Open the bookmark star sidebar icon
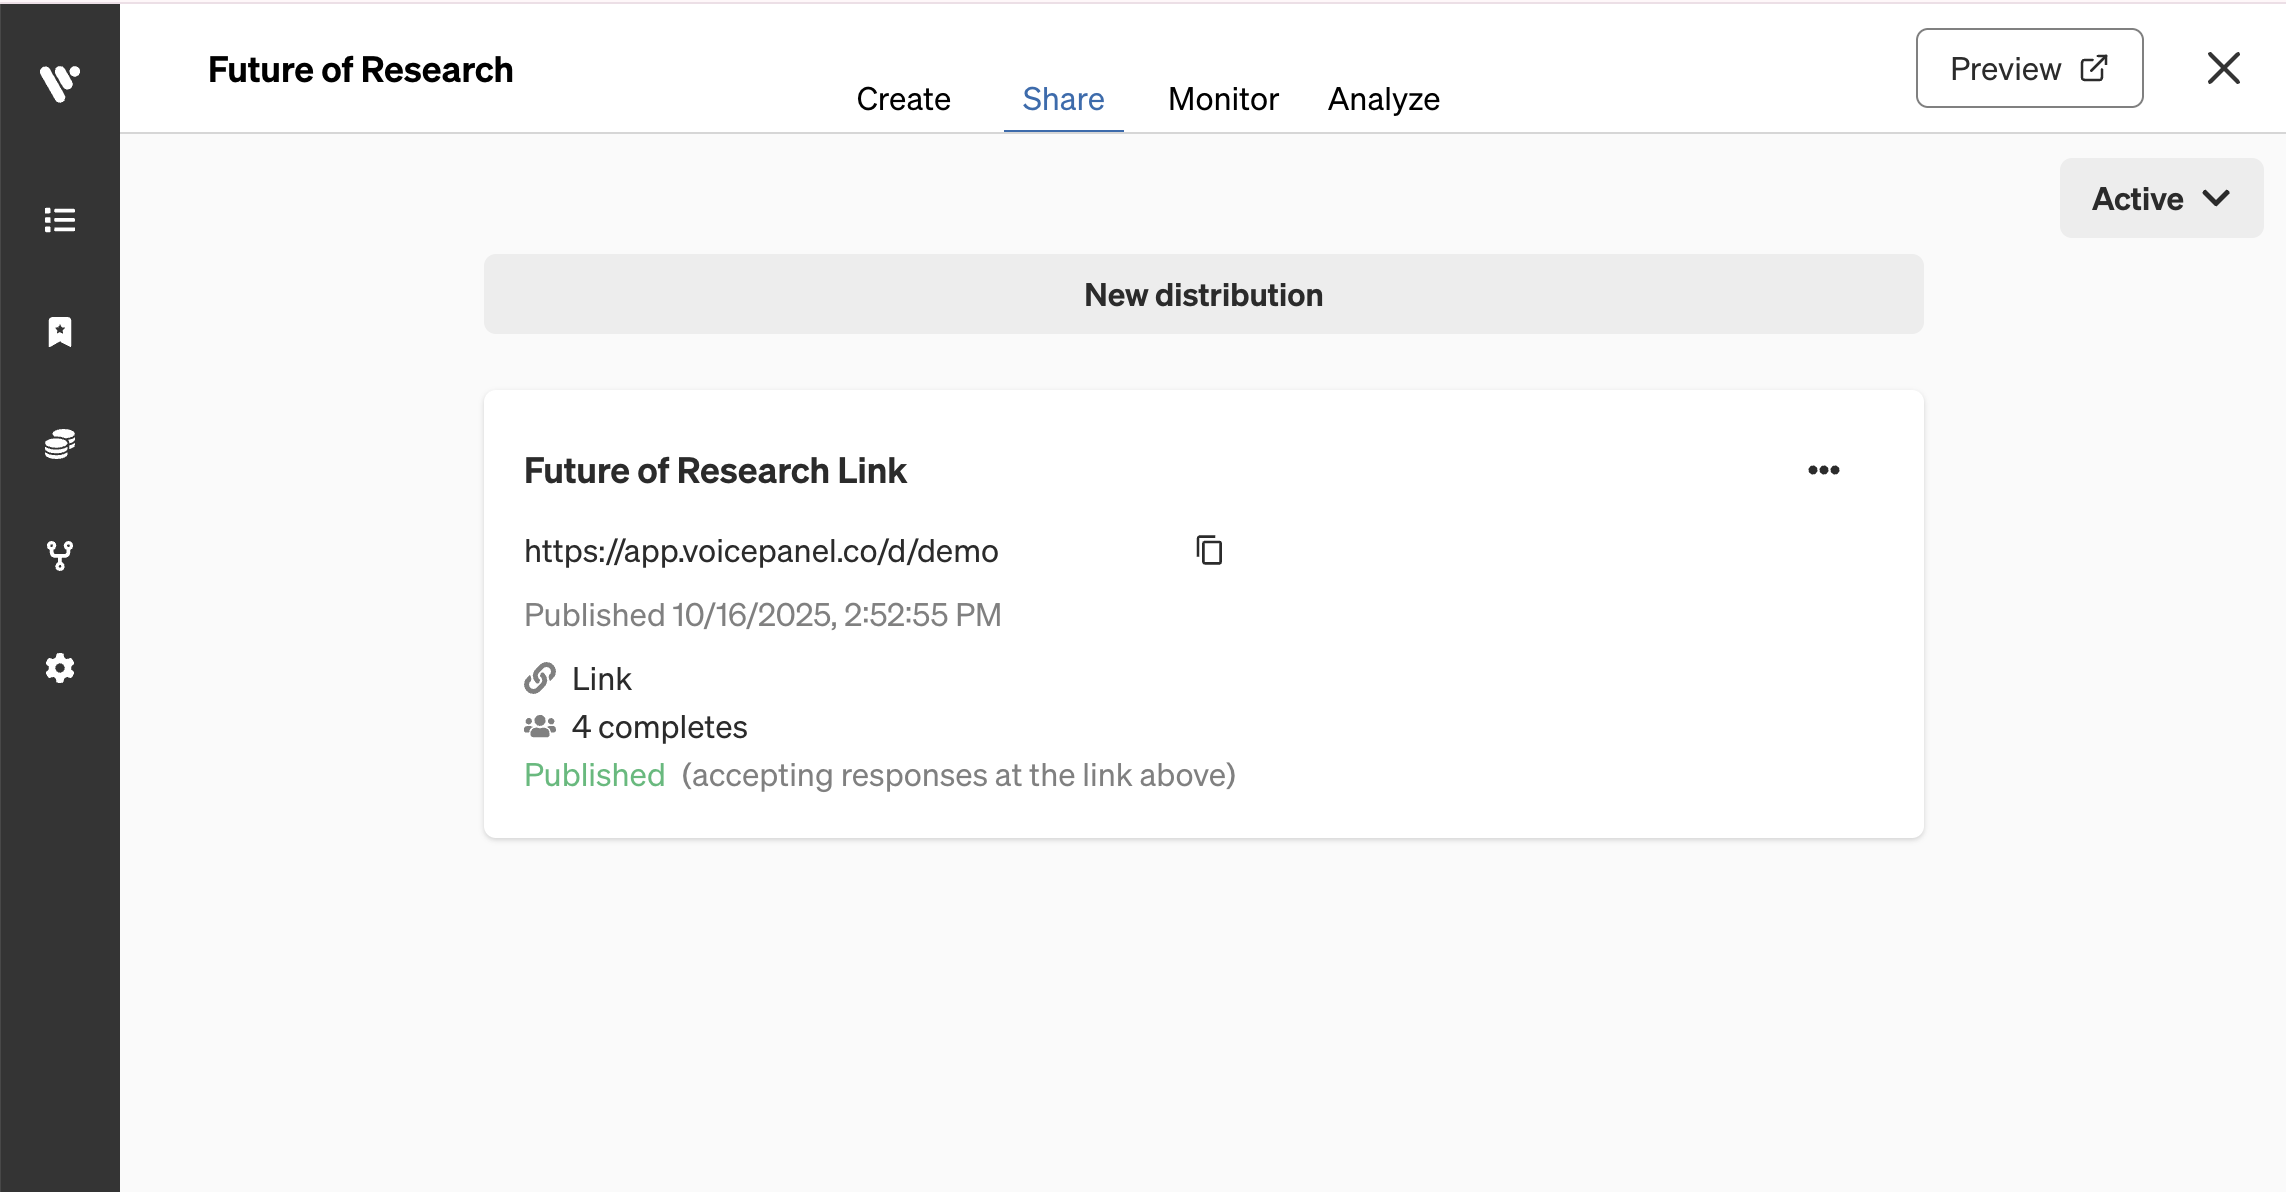The height and width of the screenshot is (1192, 2286). coord(60,332)
